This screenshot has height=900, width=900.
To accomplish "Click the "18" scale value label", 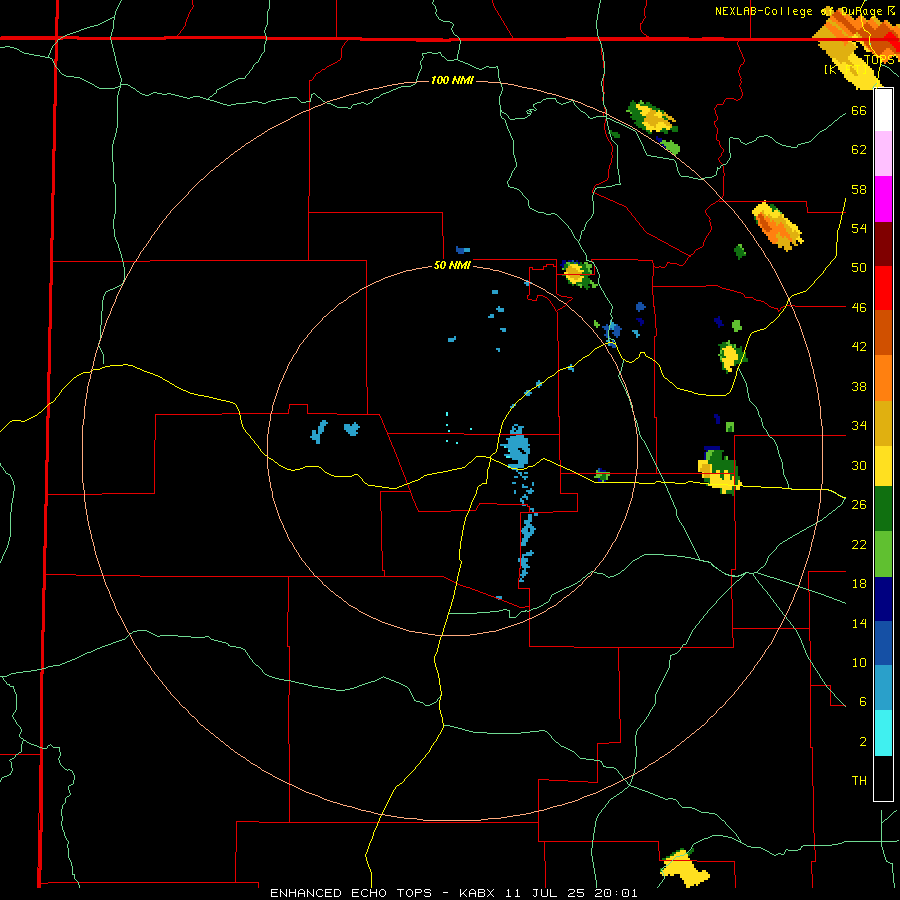I will coord(859,583).
